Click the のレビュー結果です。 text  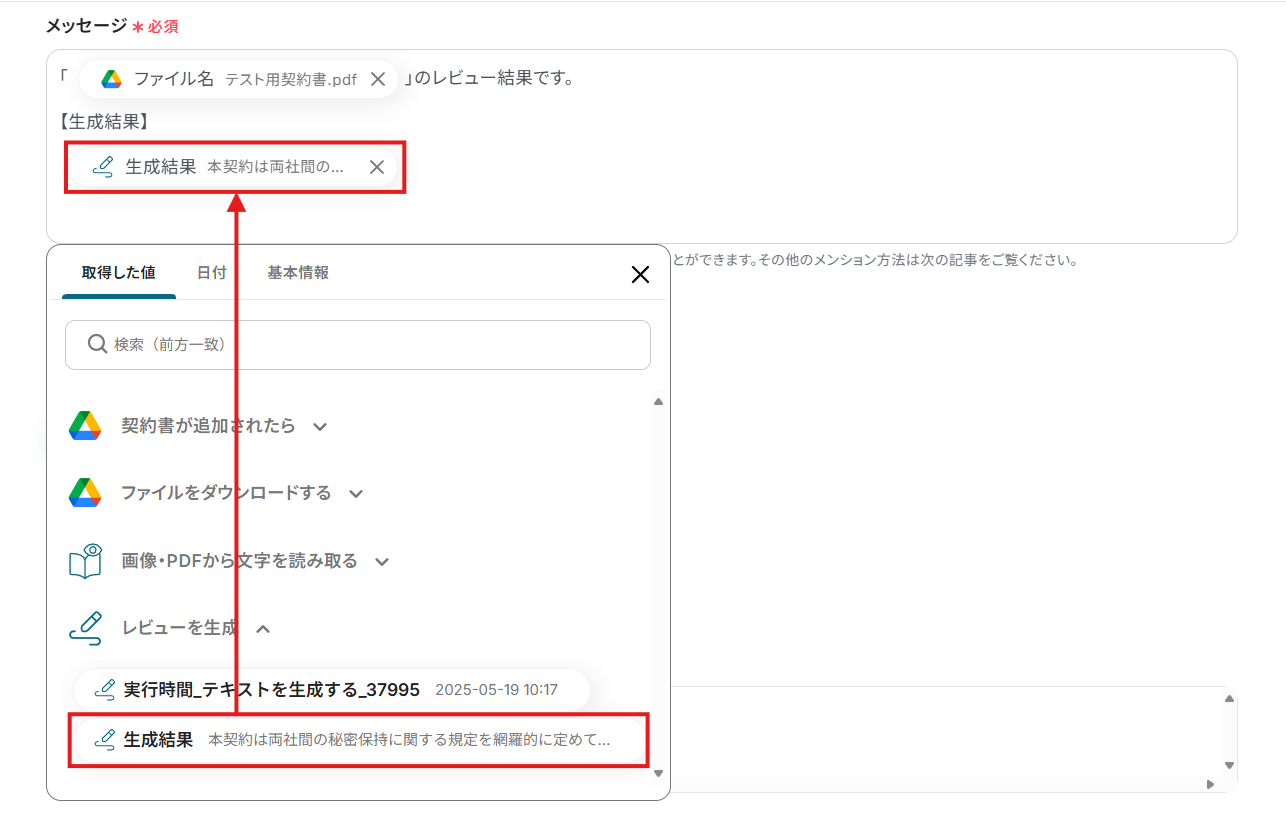[494, 78]
